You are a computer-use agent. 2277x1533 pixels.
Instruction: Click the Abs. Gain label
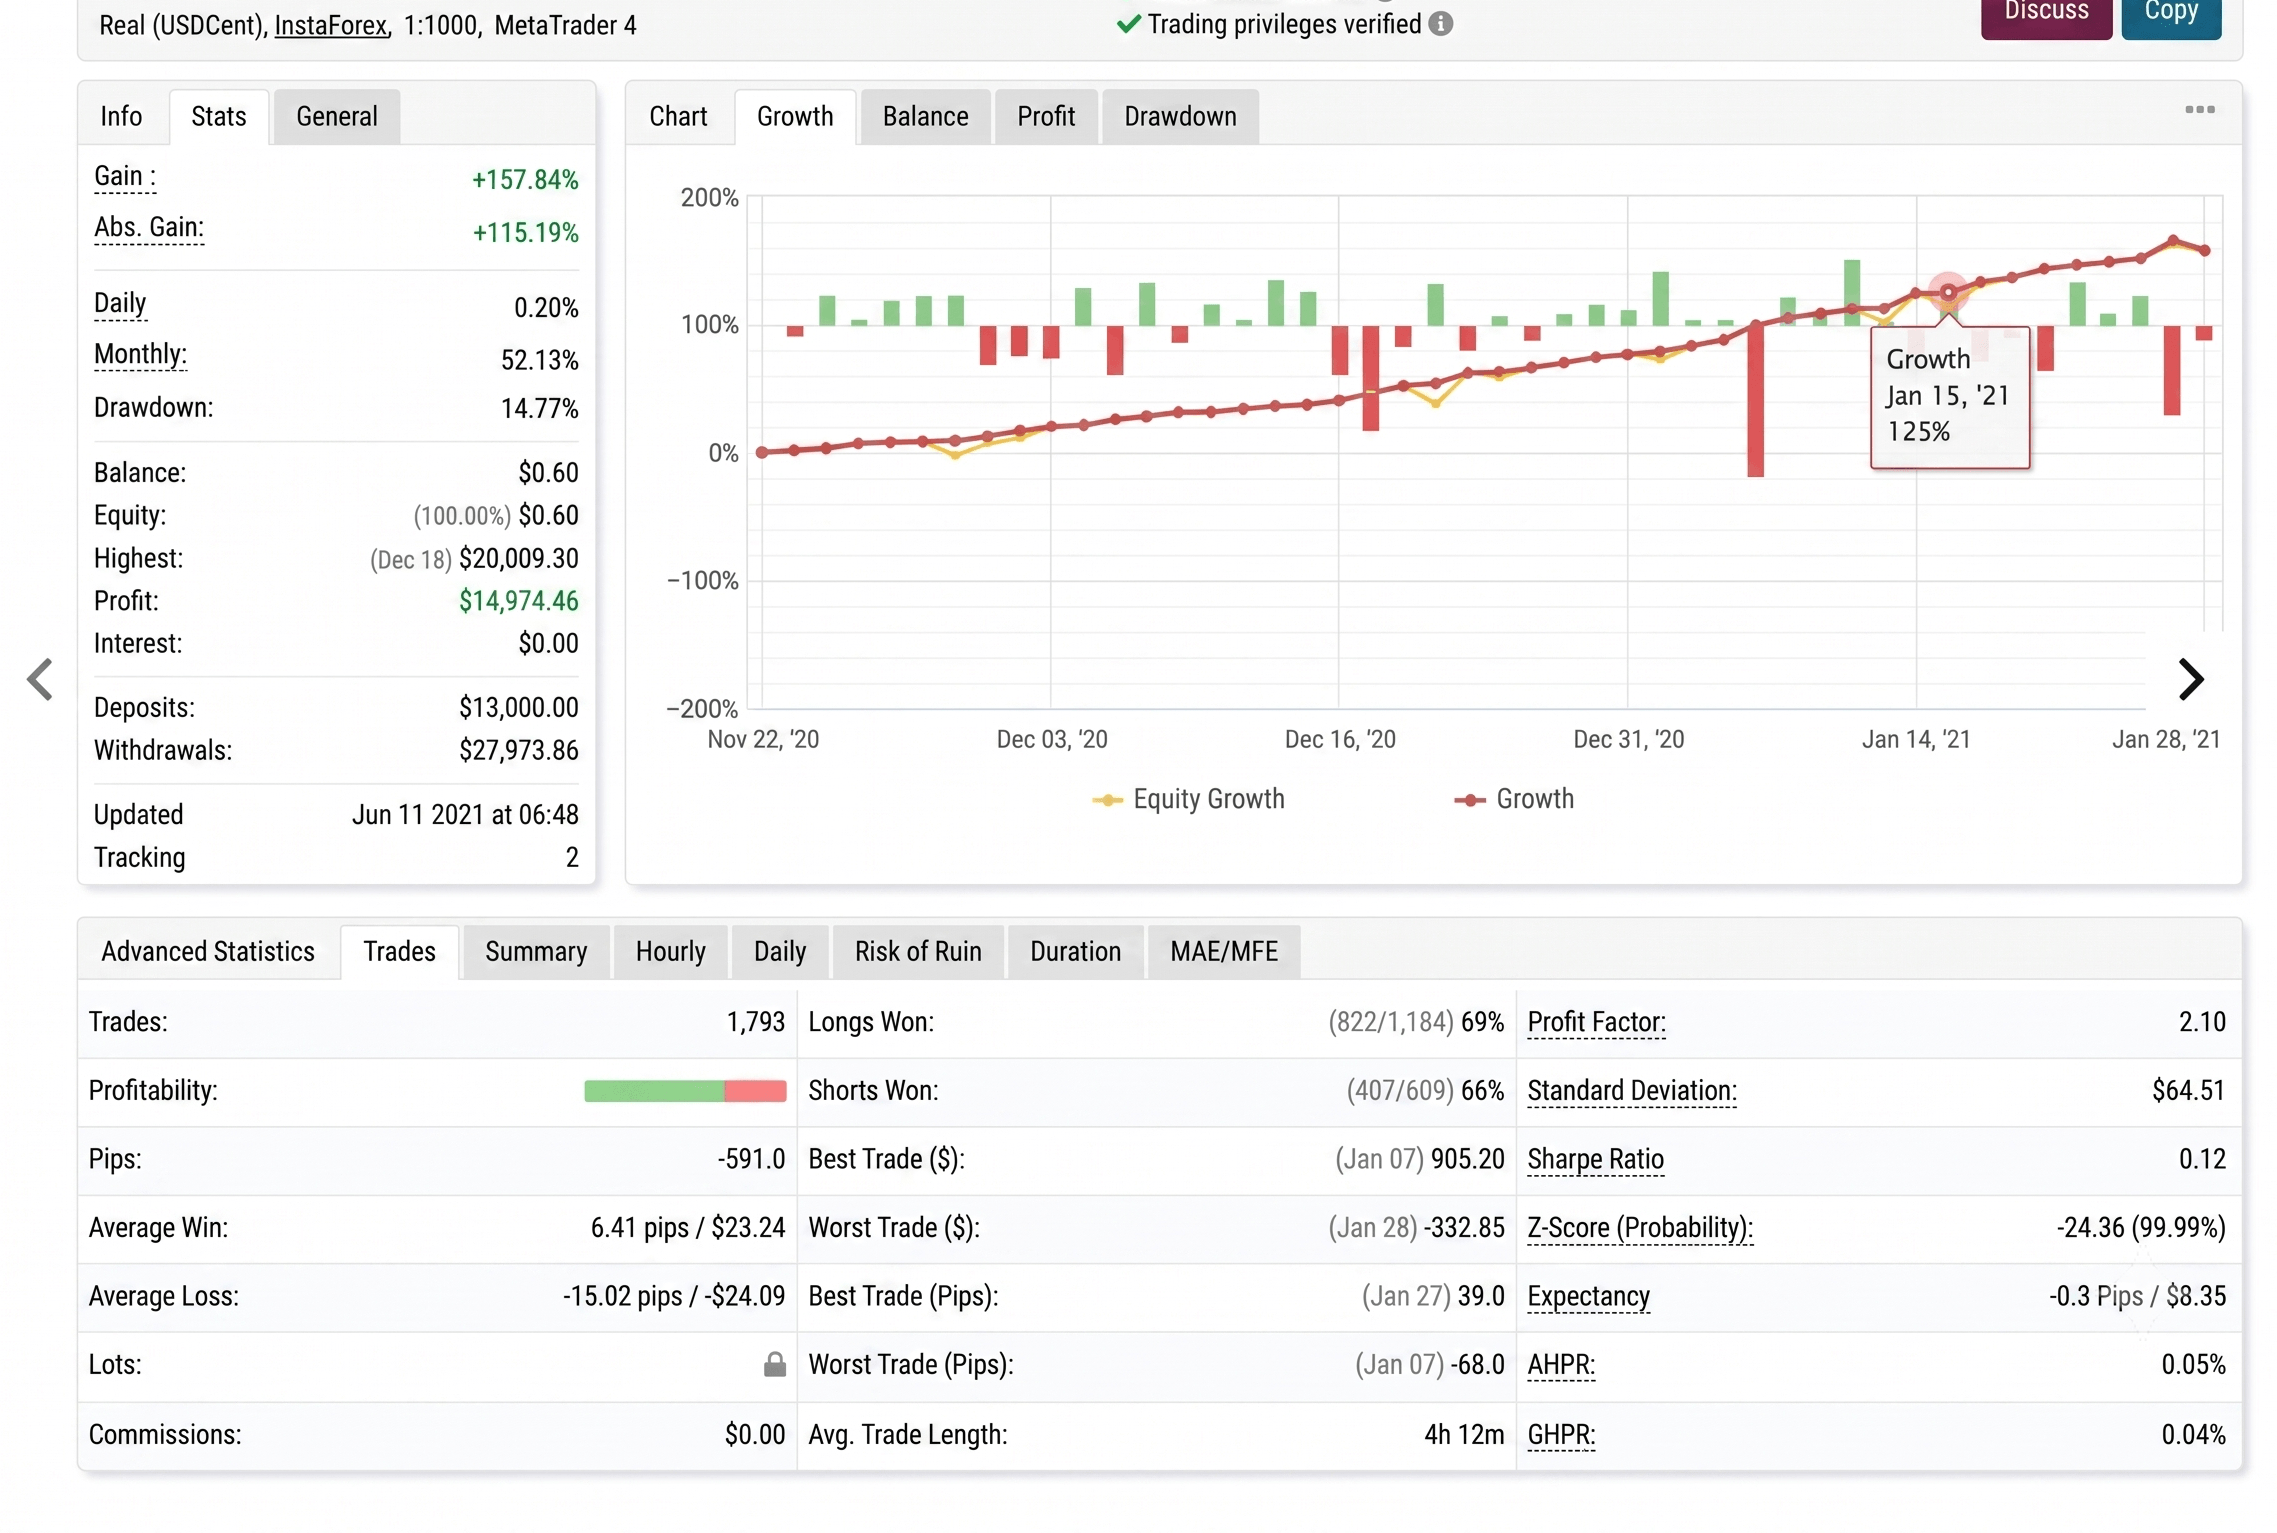point(149,228)
